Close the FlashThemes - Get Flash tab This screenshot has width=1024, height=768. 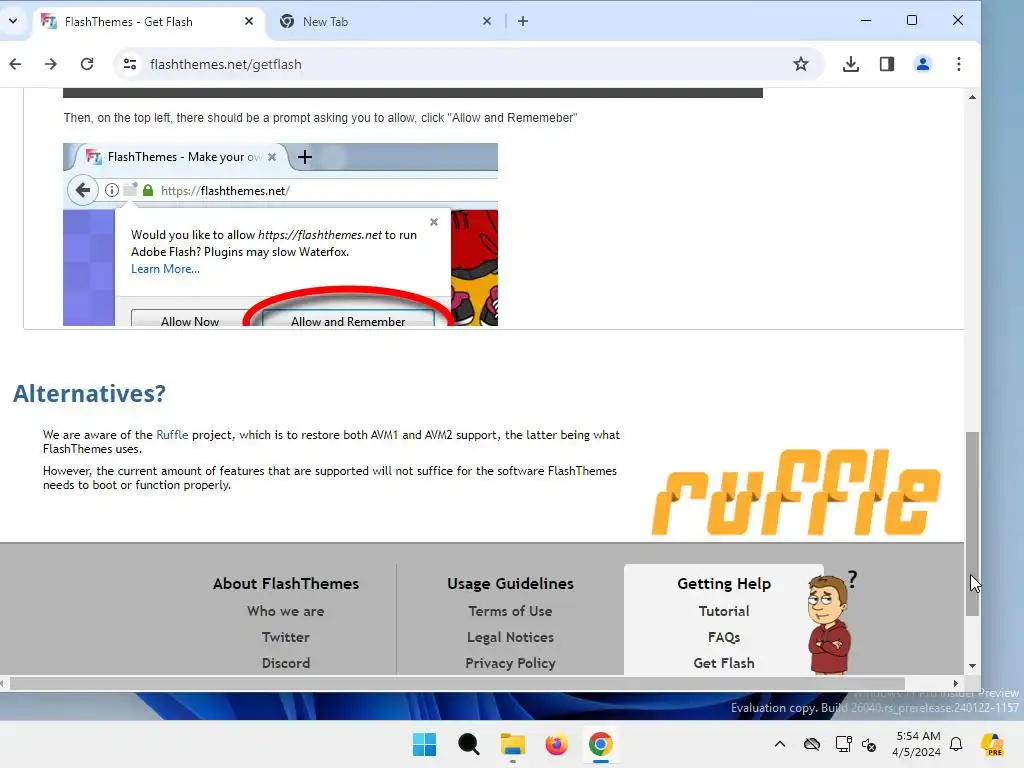tap(249, 22)
